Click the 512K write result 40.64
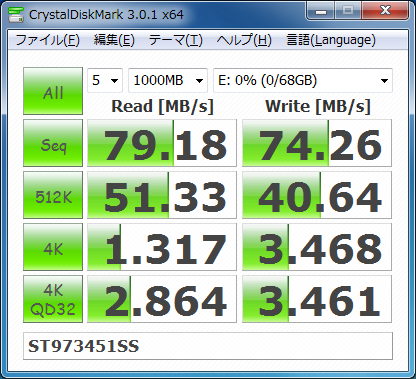 coord(317,195)
